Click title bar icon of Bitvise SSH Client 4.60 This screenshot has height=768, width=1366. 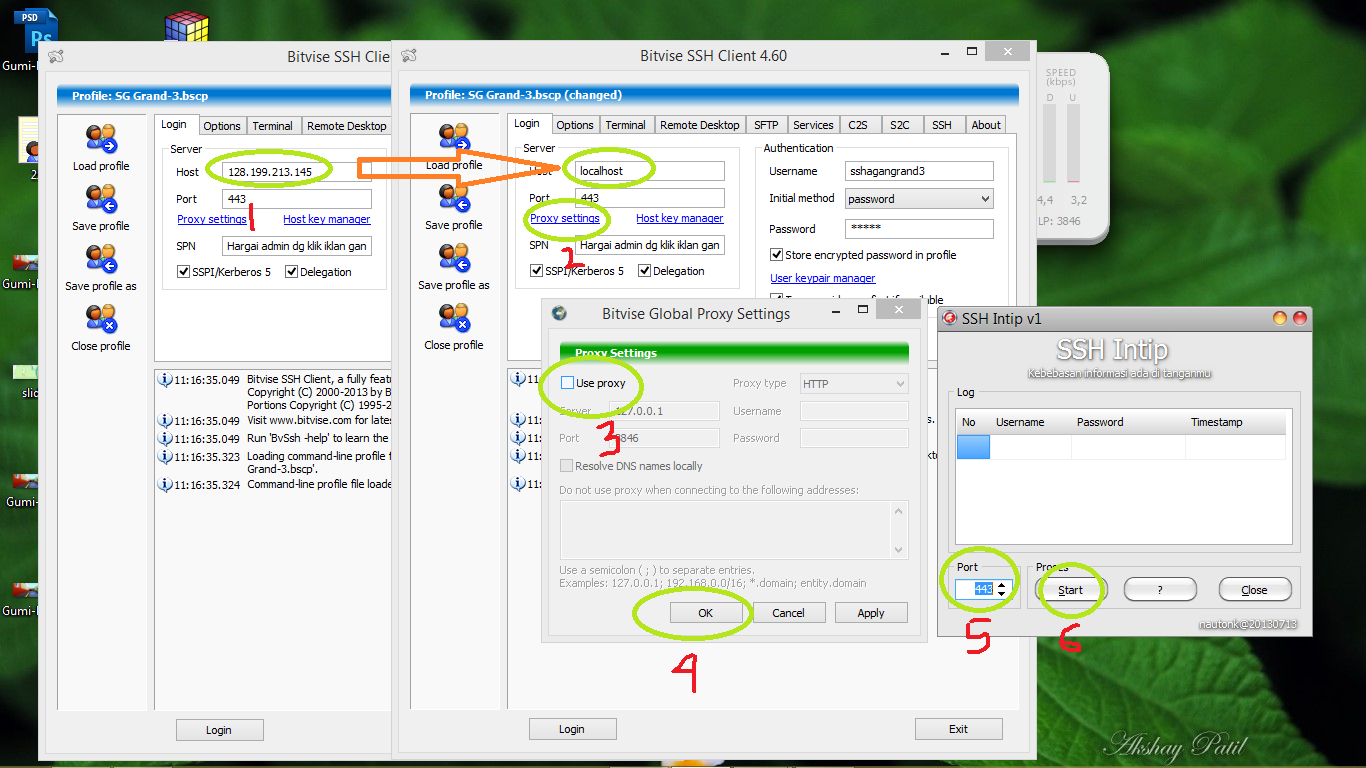409,56
